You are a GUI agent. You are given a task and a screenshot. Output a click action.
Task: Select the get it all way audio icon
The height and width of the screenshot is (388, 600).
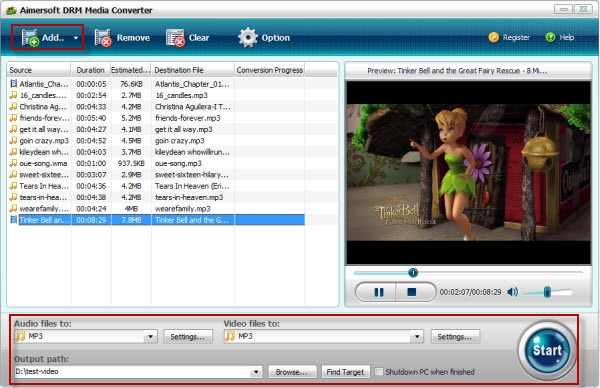point(14,129)
